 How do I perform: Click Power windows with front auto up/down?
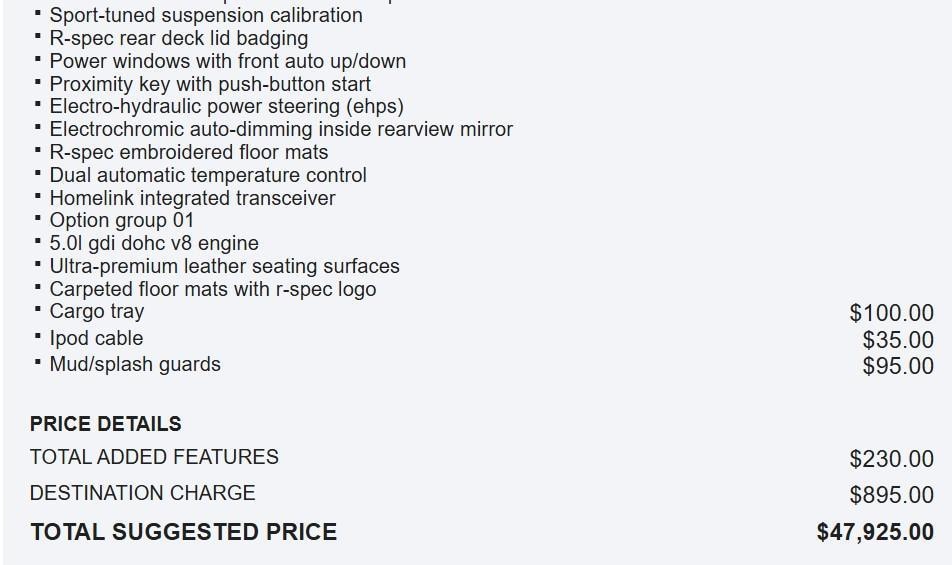coord(227,62)
